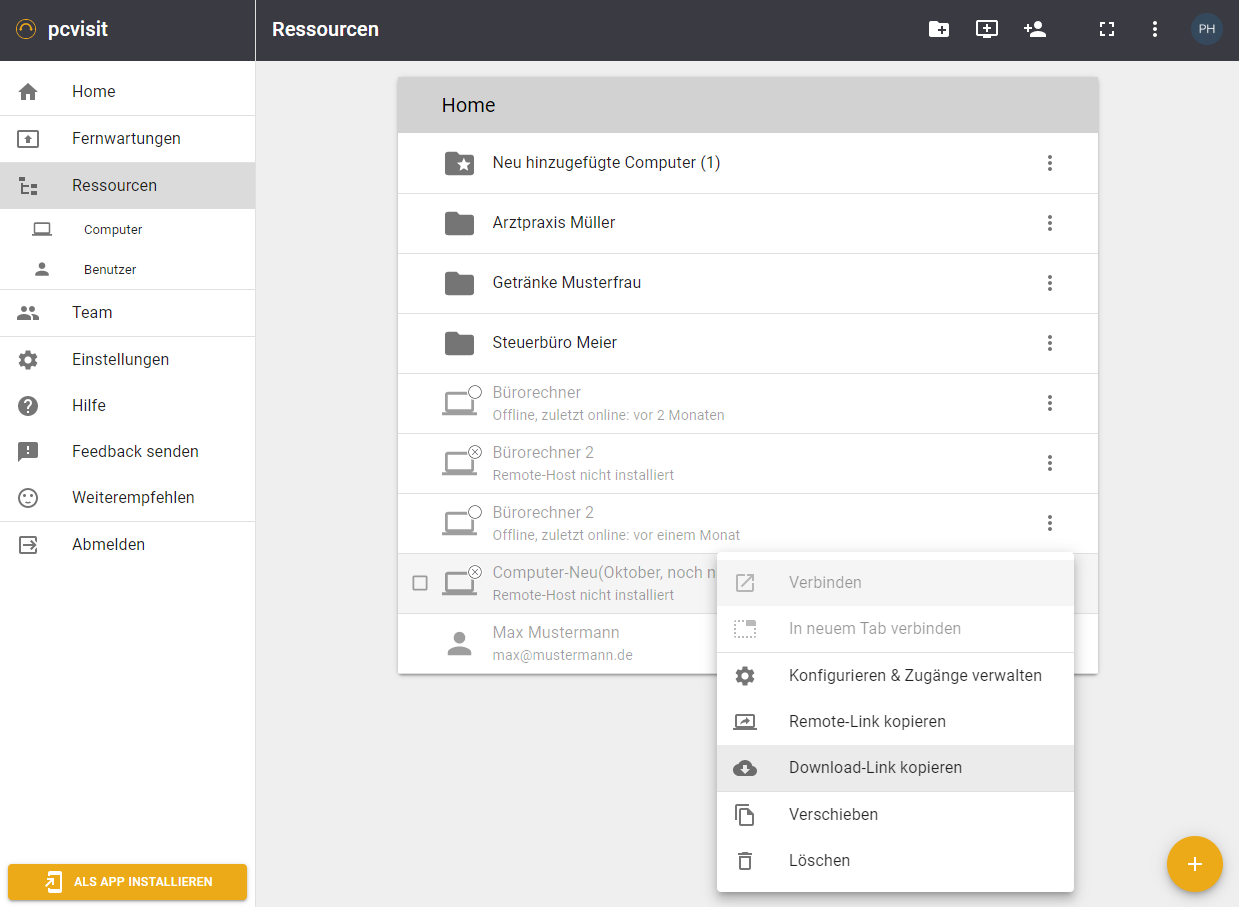The height and width of the screenshot is (907, 1239).
Task: Tick the checkbox beside Computer-Neu
Action: coord(420,583)
